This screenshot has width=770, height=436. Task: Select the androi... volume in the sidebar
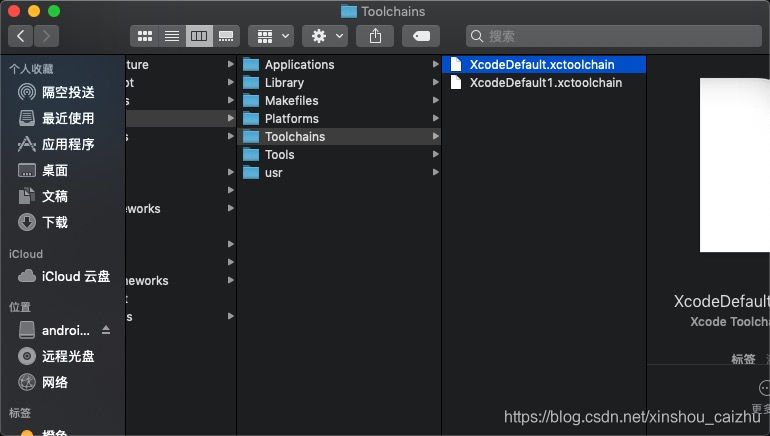pyautogui.click(x=54, y=330)
